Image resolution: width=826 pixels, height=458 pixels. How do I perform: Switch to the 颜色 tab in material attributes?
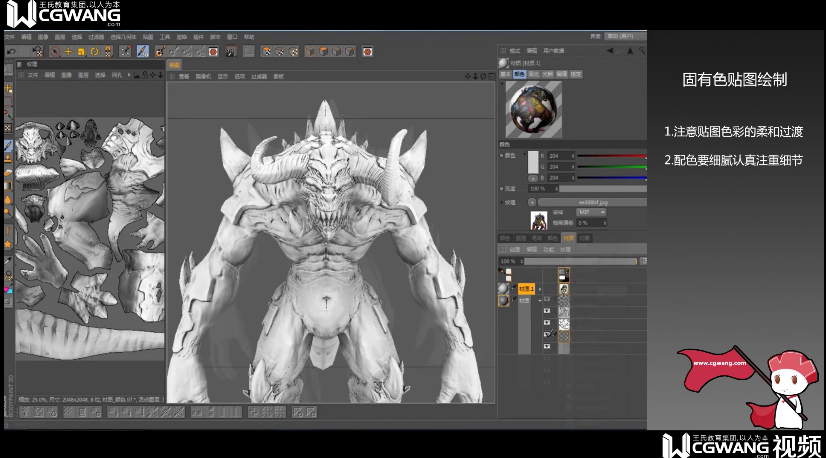tap(519, 73)
